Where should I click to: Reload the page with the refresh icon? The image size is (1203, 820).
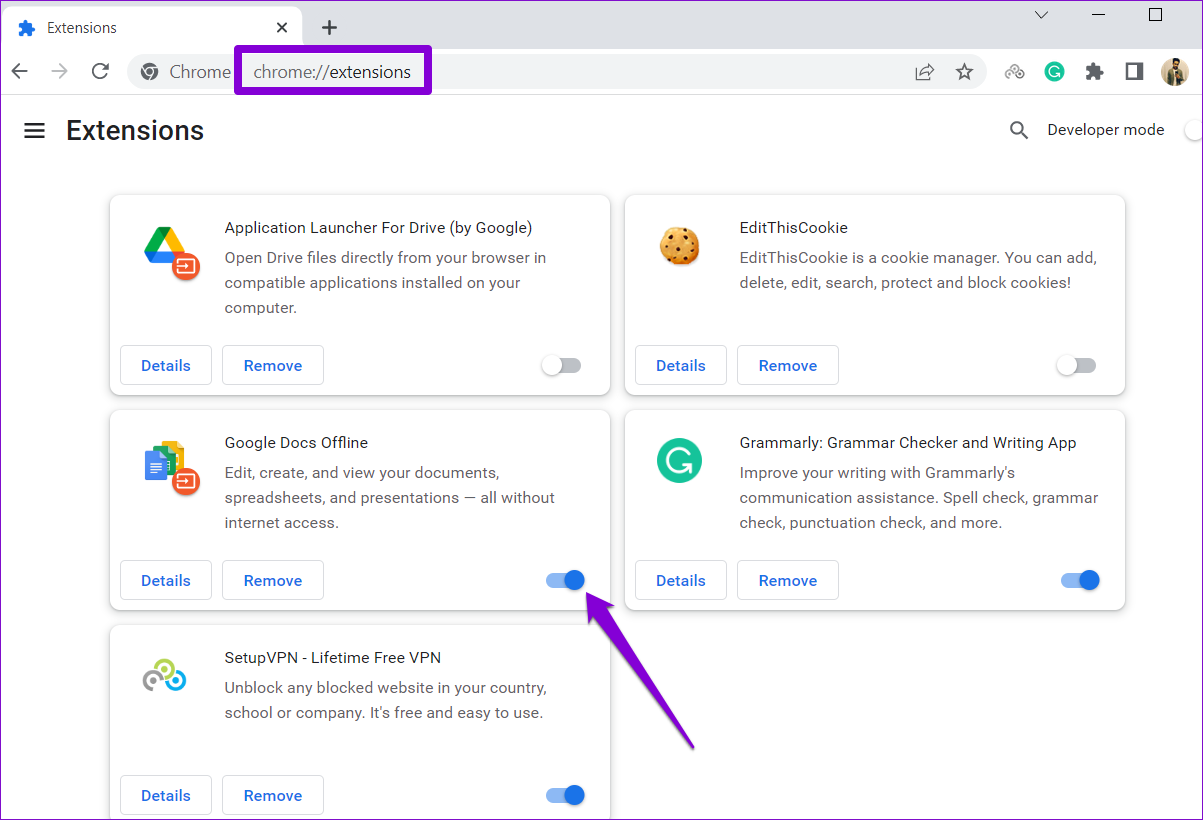coord(100,72)
